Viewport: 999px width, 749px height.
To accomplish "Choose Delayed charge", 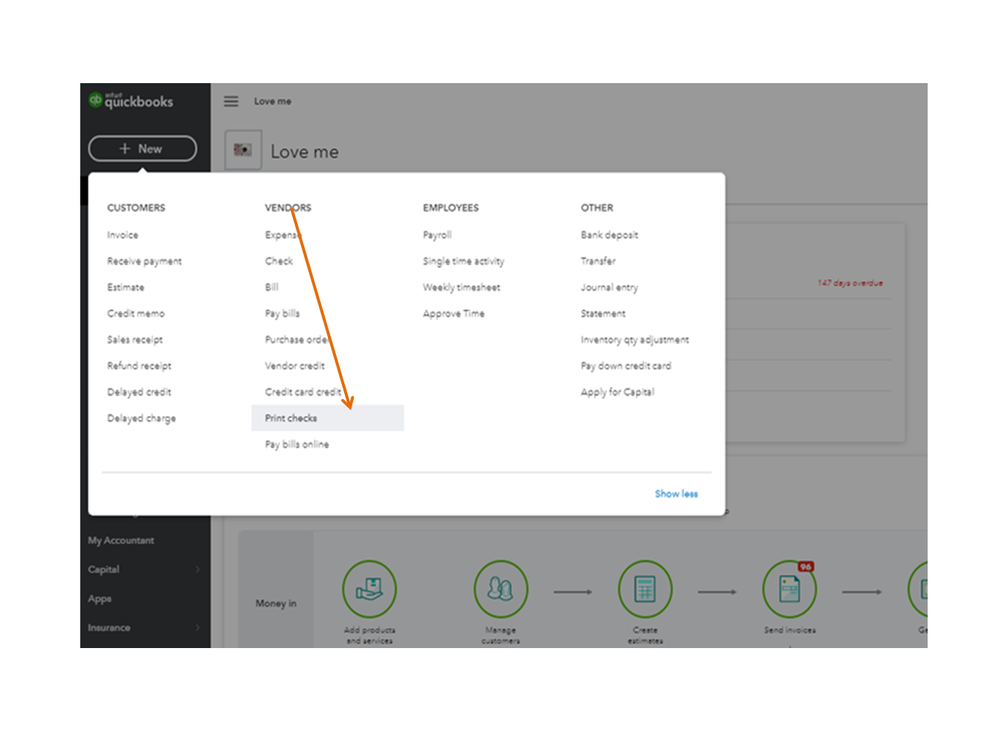I will click(141, 418).
